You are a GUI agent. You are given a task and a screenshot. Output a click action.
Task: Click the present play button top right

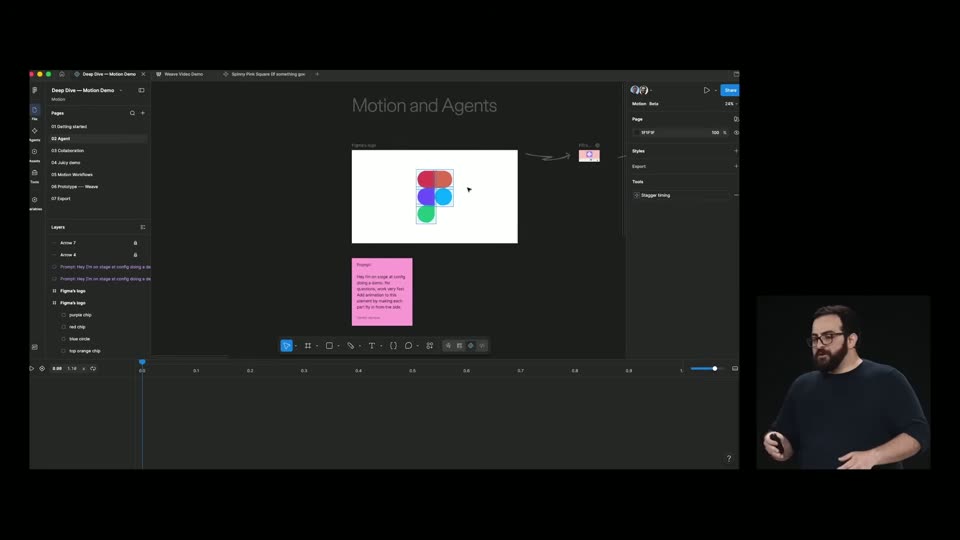(707, 90)
